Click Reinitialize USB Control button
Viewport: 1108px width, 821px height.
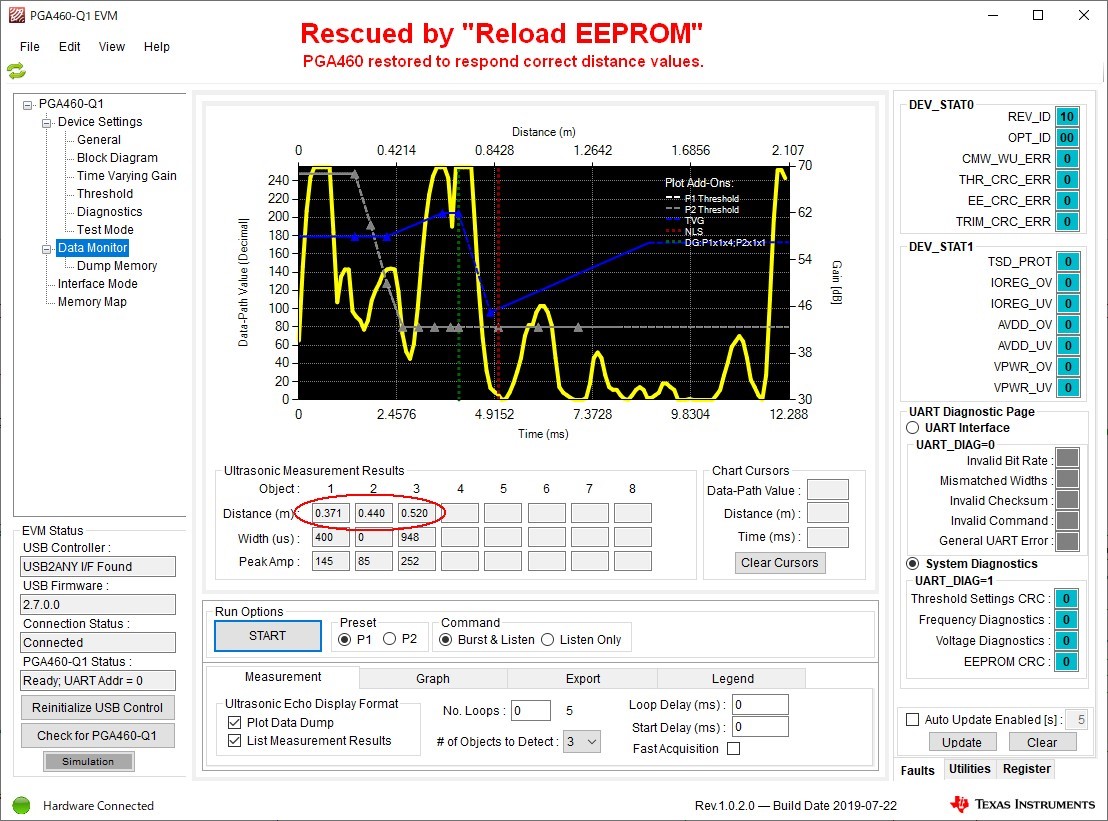[x=98, y=708]
